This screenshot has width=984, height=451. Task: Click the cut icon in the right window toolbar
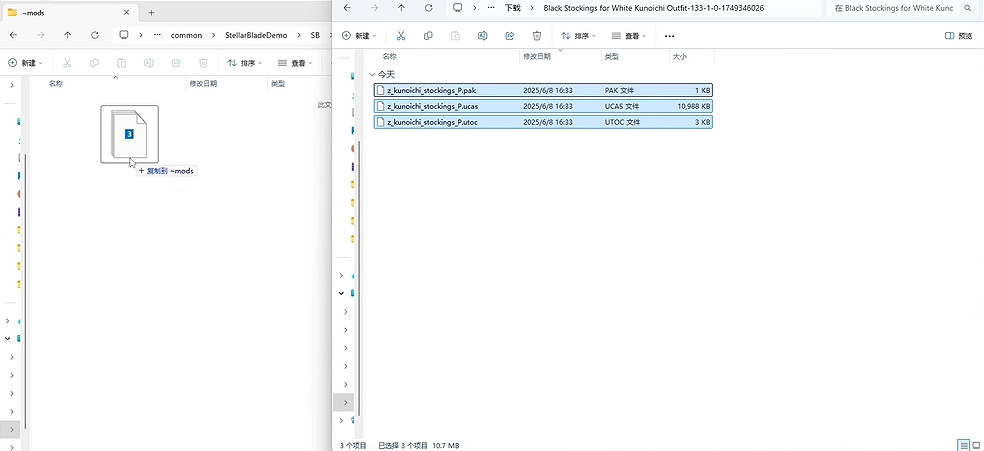400,36
